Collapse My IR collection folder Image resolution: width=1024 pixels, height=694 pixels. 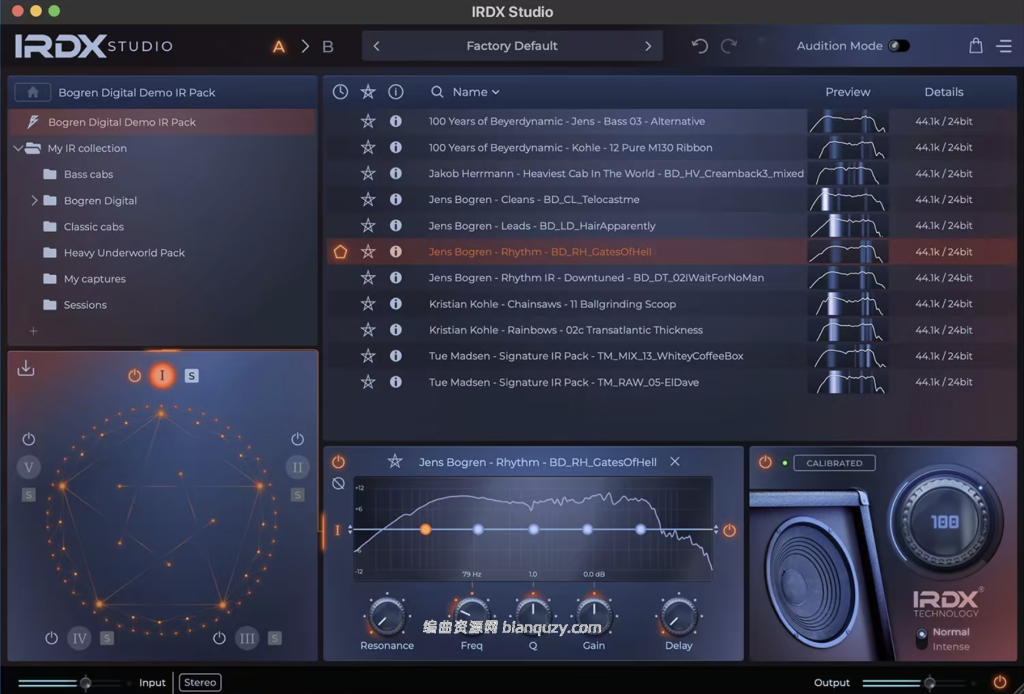(x=18, y=148)
